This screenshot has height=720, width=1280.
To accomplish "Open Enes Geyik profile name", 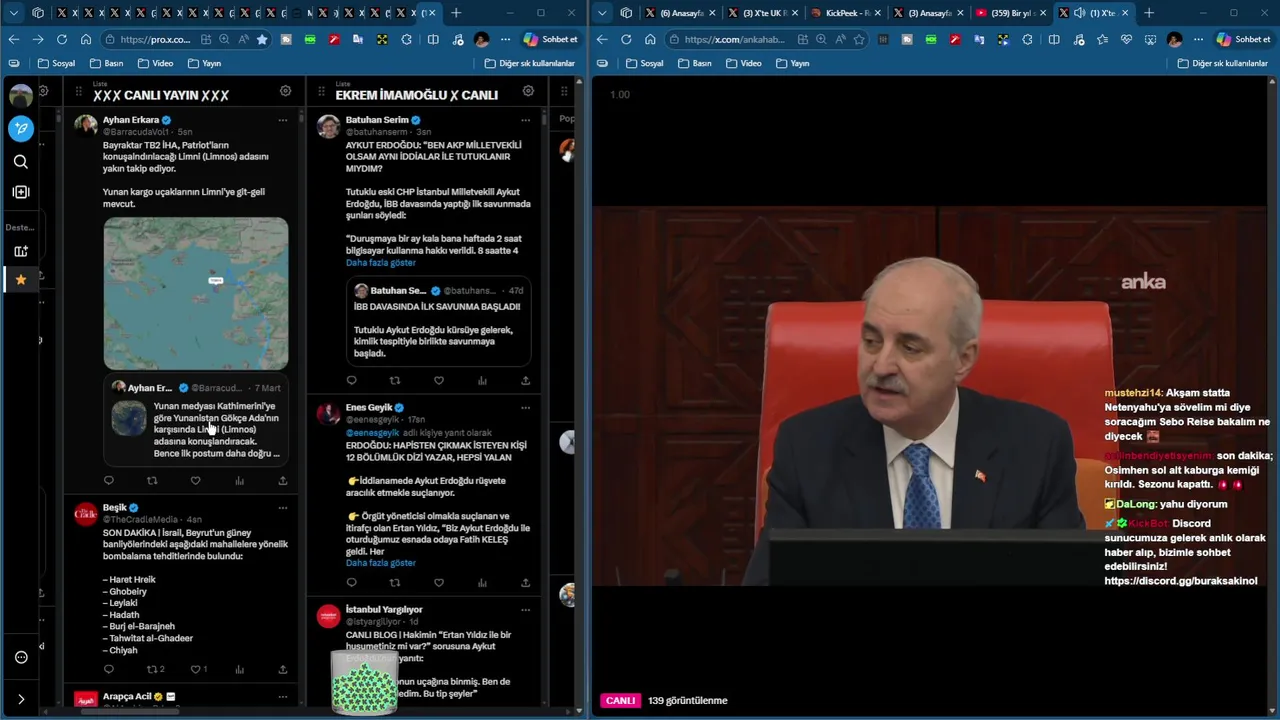I will tap(369, 408).
